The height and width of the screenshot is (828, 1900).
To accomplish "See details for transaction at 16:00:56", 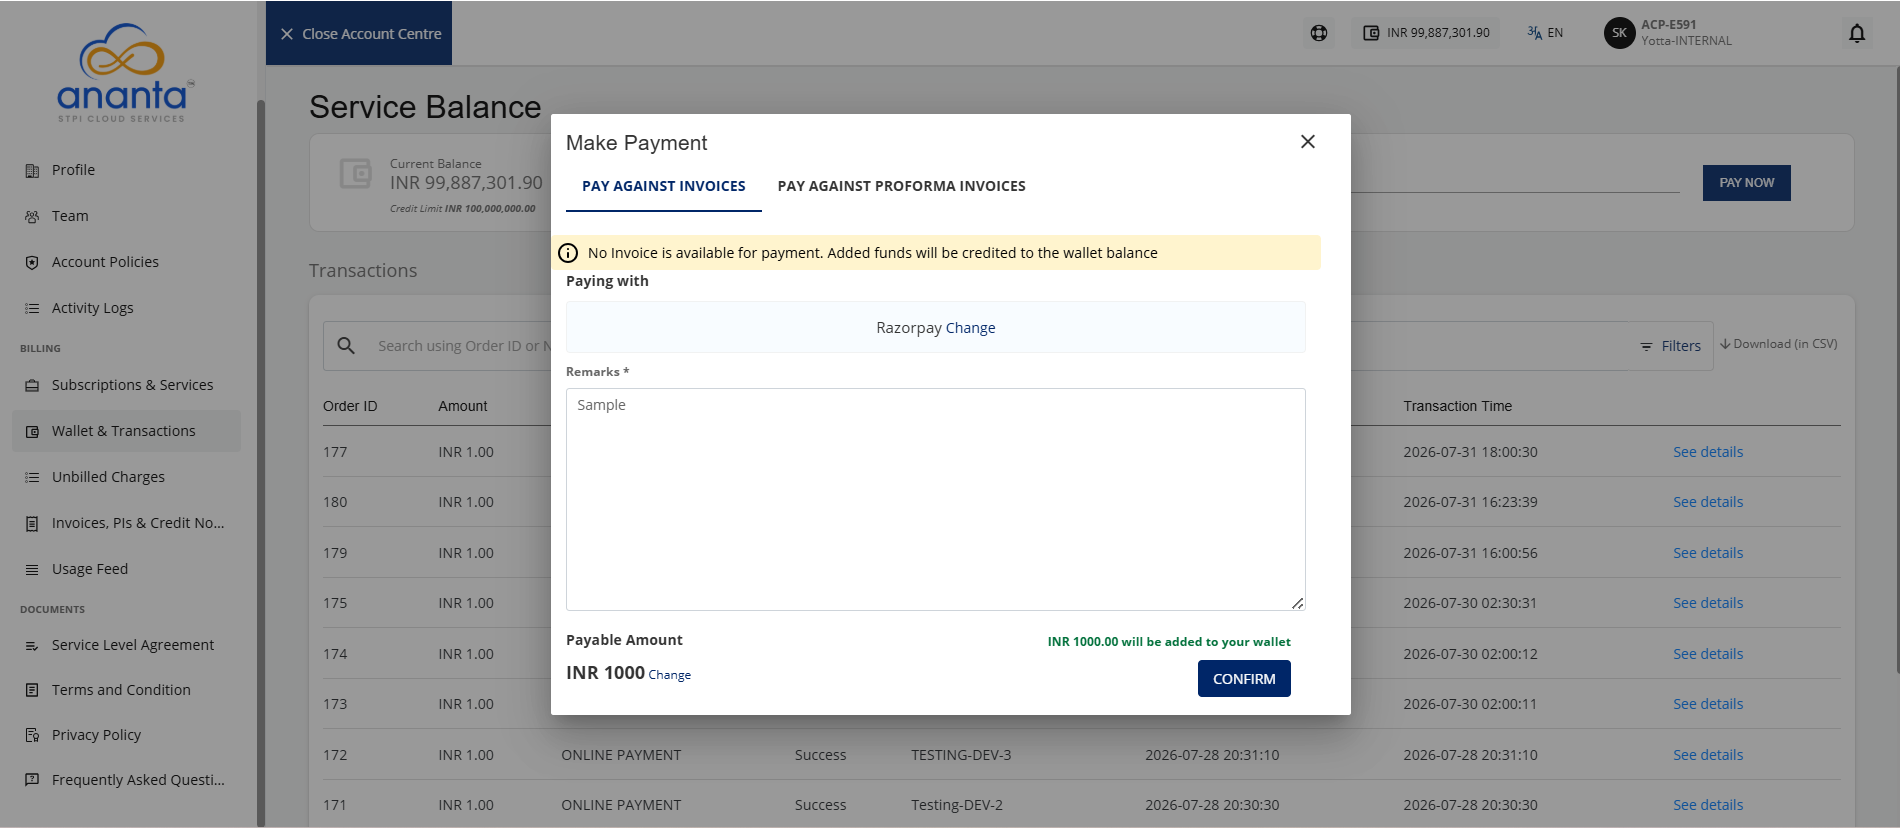I will coord(1708,553).
